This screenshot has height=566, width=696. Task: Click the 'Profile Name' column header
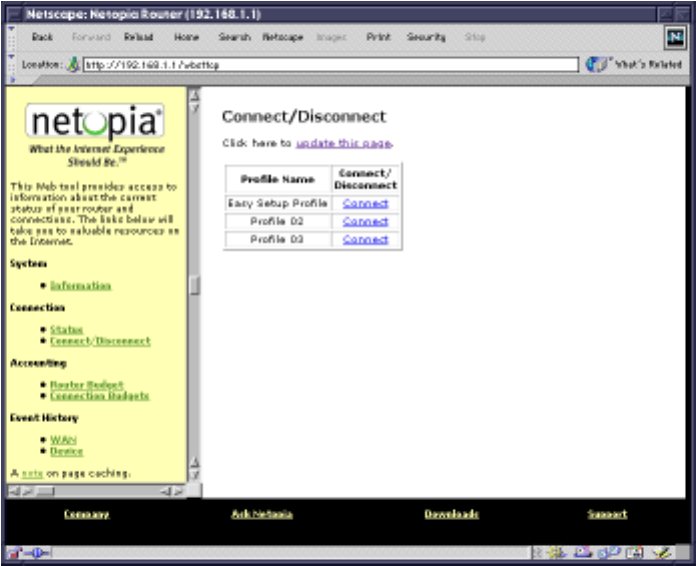click(277, 179)
